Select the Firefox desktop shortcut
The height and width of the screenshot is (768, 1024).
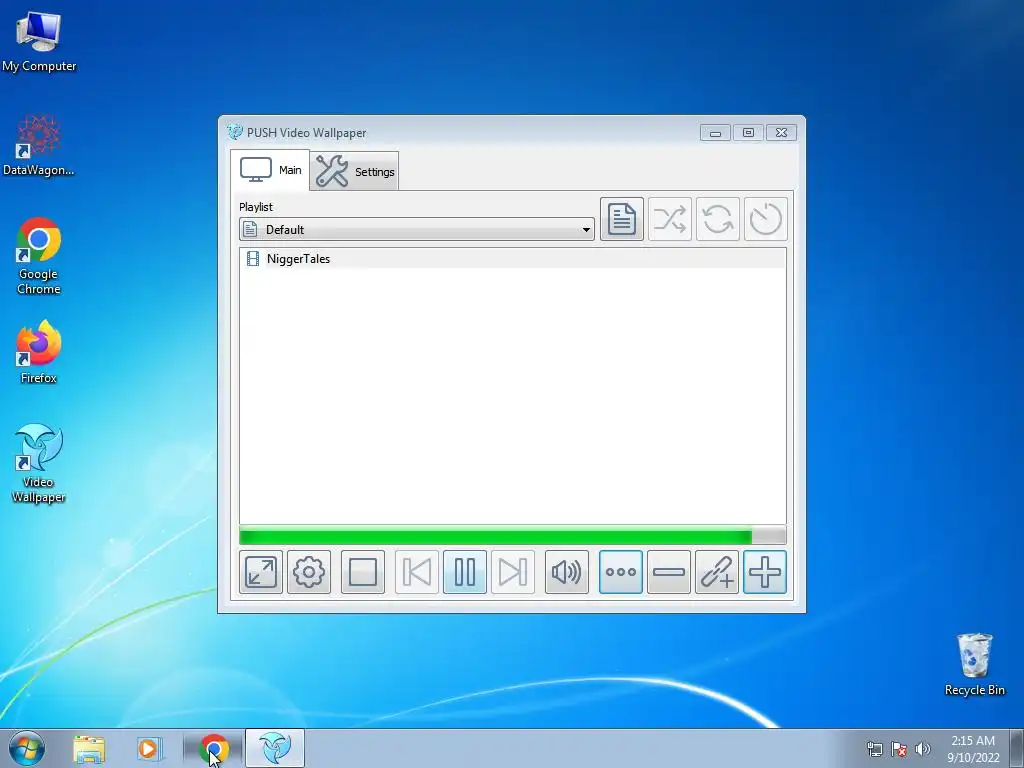(x=39, y=351)
